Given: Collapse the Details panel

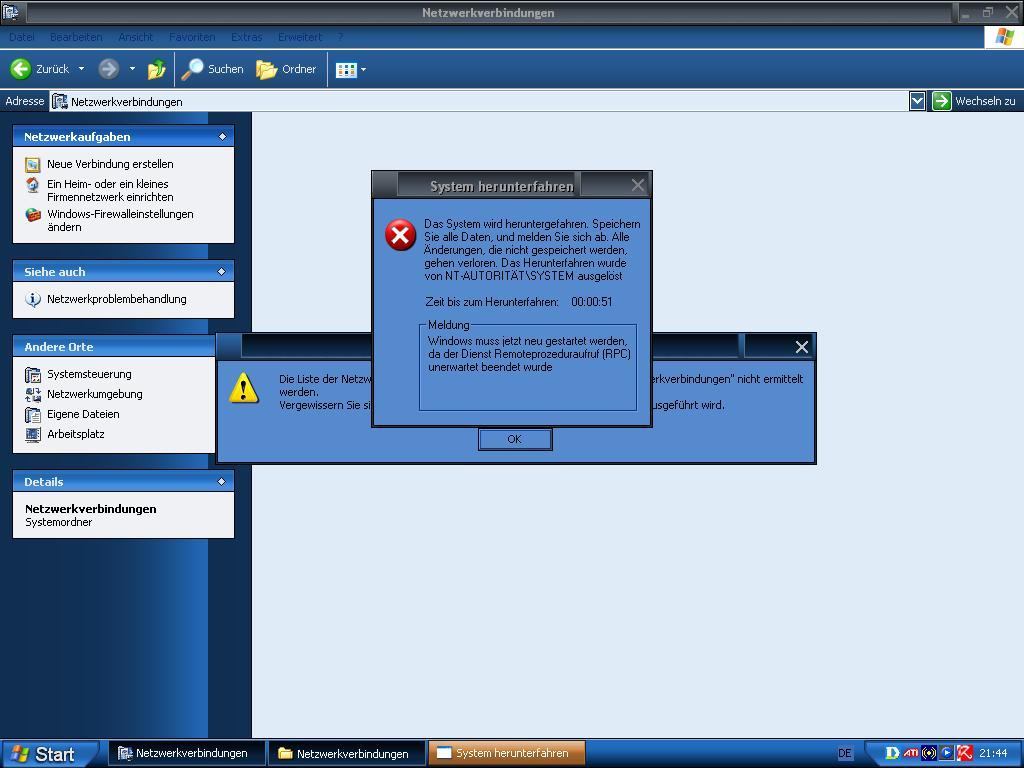Looking at the screenshot, I should point(222,481).
